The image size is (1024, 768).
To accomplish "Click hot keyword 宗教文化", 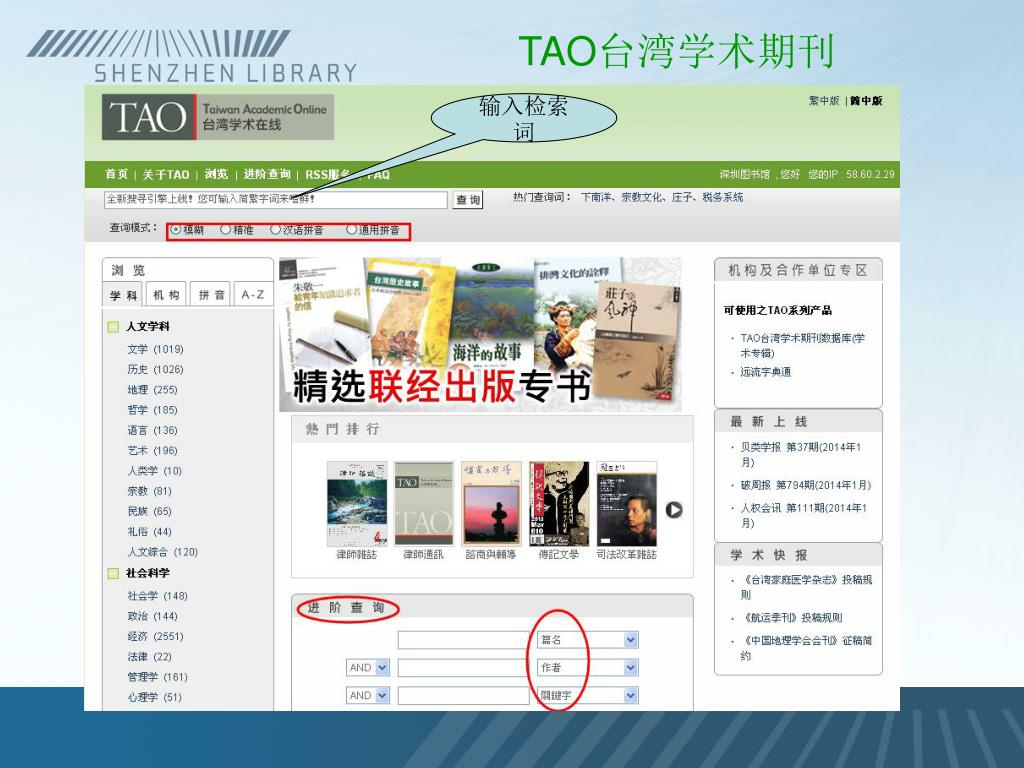I will [641, 197].
